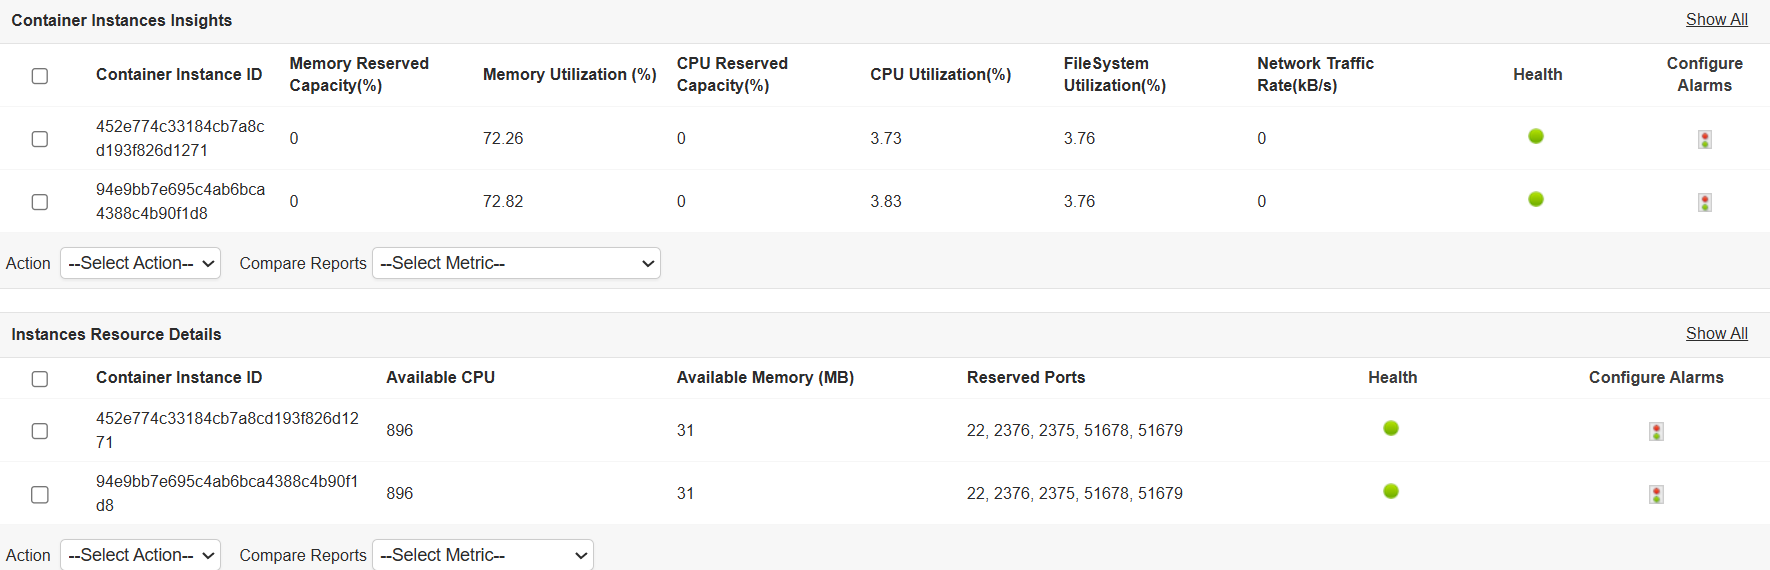Screen dimensions: 1770x570
Task: Click health indicator for 94e9bb7e in Resource Details
Action: point(1391,491)
